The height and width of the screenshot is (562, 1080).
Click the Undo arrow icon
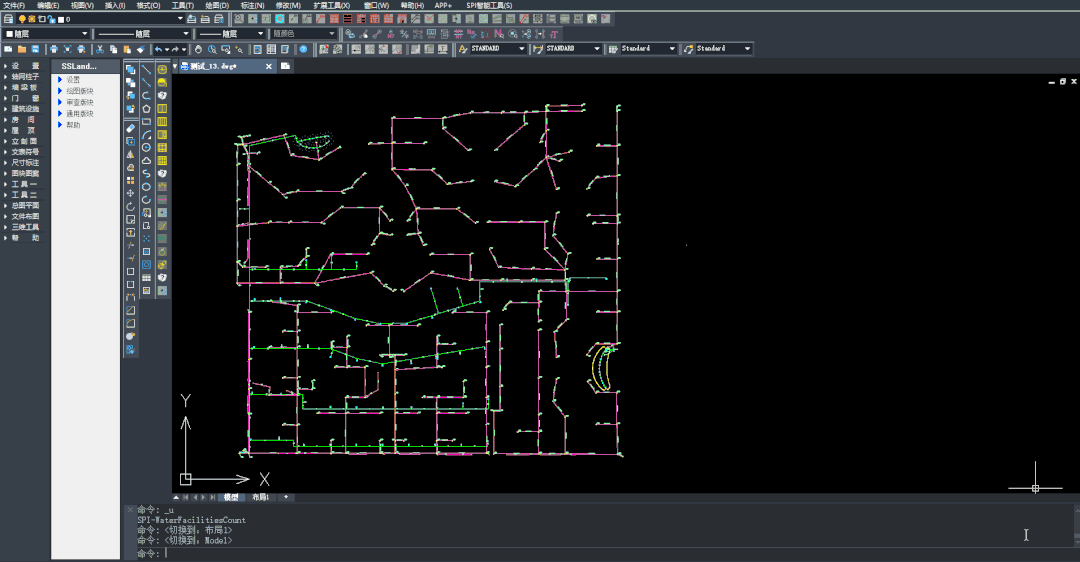[x=158, y=49]
